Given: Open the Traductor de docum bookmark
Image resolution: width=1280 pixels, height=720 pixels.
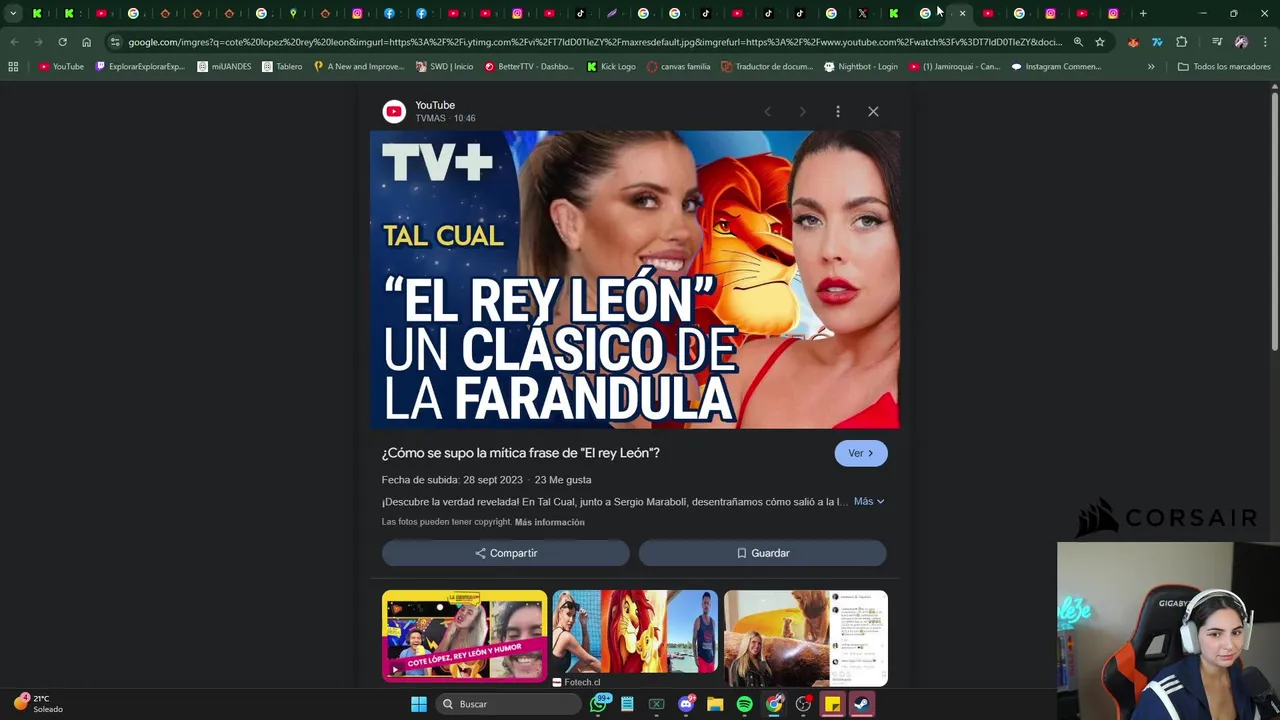Looking at the screenshot, I should pyautogui.click(x=767, y=66).
